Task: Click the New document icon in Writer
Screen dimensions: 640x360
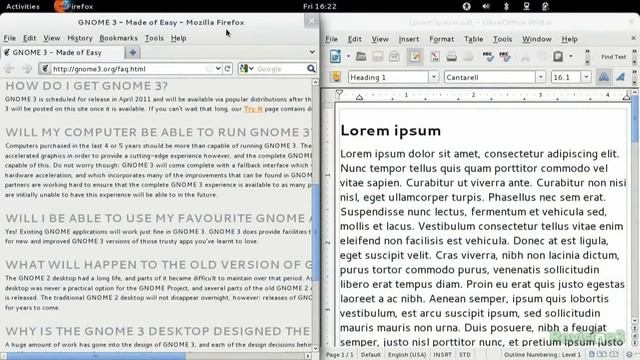Action: 335,56
